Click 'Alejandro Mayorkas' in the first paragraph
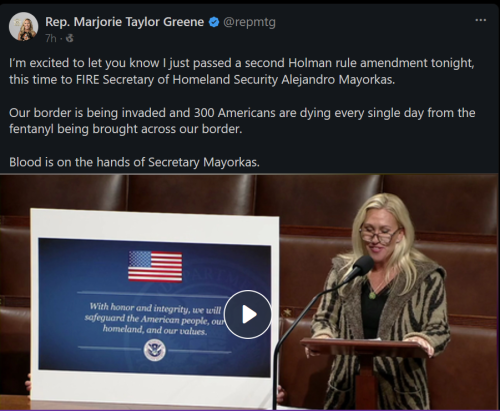500x411 pixels. [x=338, y=80]
